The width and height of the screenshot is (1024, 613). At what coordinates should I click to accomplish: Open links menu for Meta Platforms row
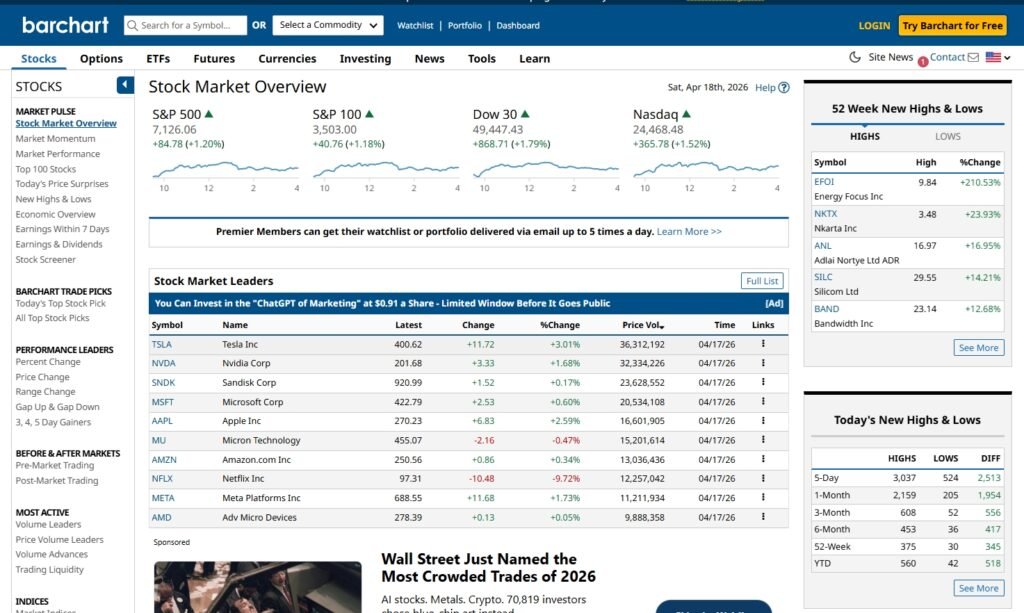(763, 498)
